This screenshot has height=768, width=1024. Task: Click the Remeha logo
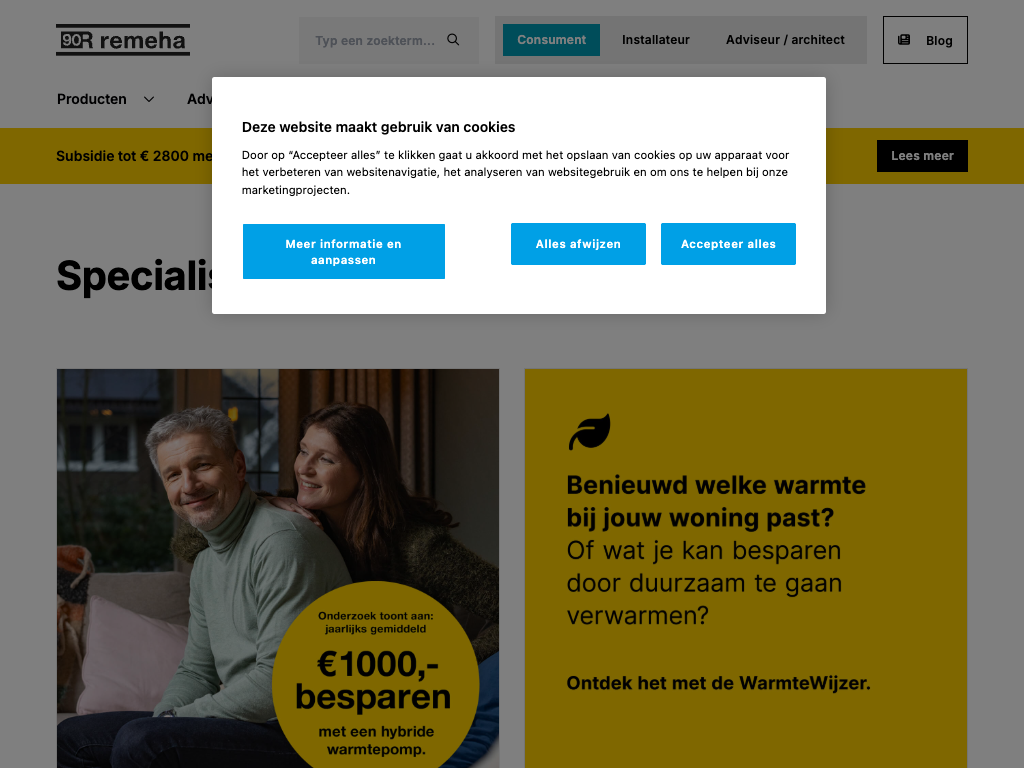coord(123,40)
